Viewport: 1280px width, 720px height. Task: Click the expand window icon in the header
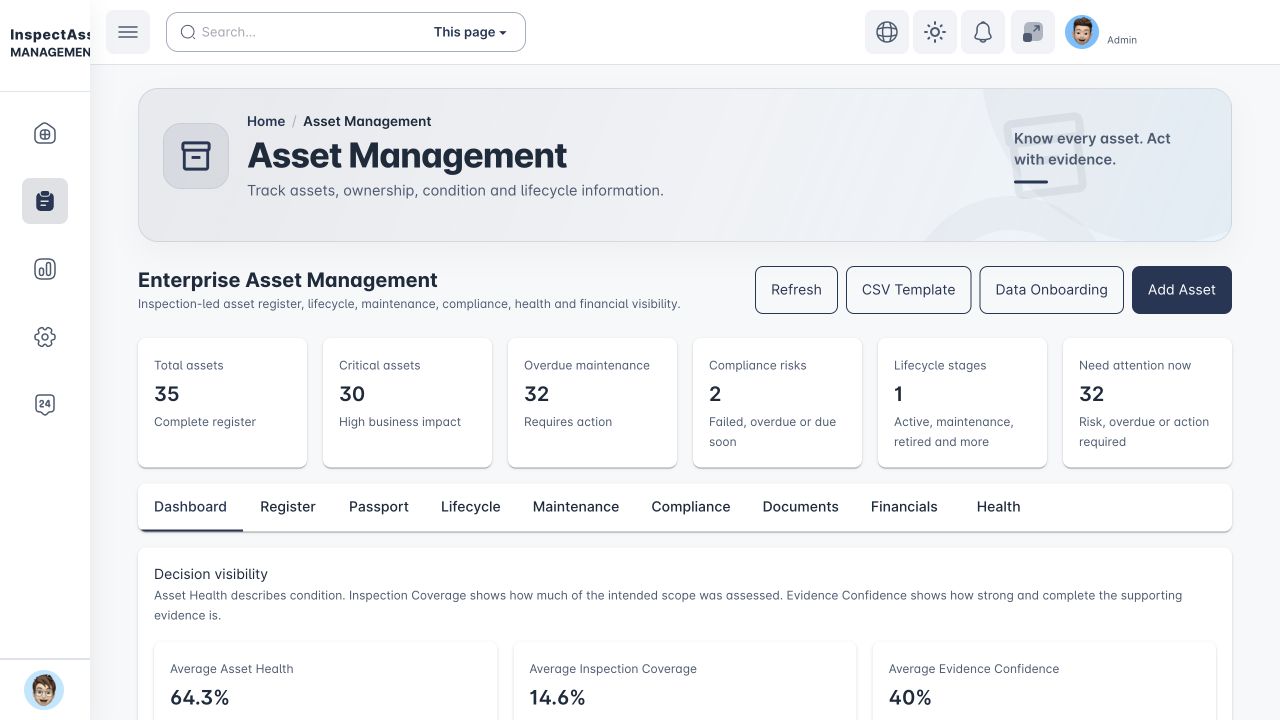1033,32
